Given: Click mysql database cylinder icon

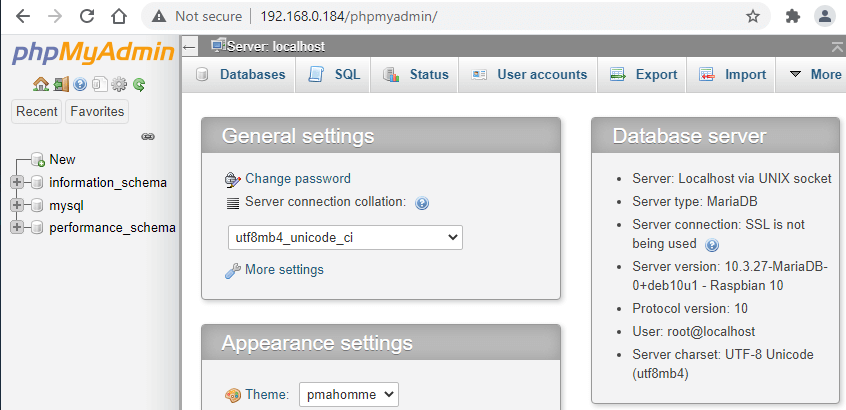Looking at the screenshot, I should tap(37, 205).
